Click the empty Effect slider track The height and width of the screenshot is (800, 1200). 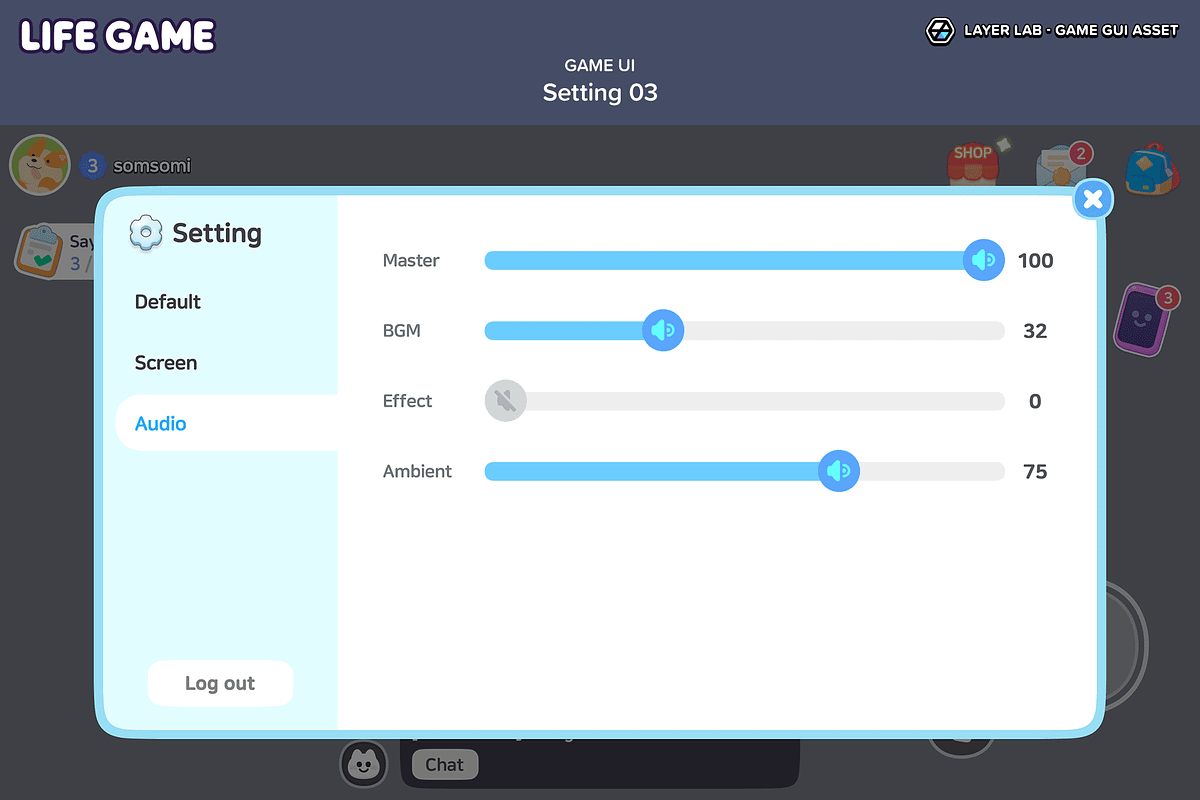click(x=765, y=401)
